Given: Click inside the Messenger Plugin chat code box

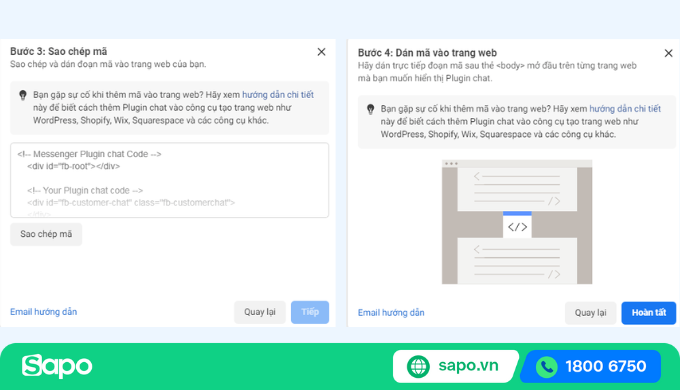Looking at the screenshot, I should coord(170,180).
